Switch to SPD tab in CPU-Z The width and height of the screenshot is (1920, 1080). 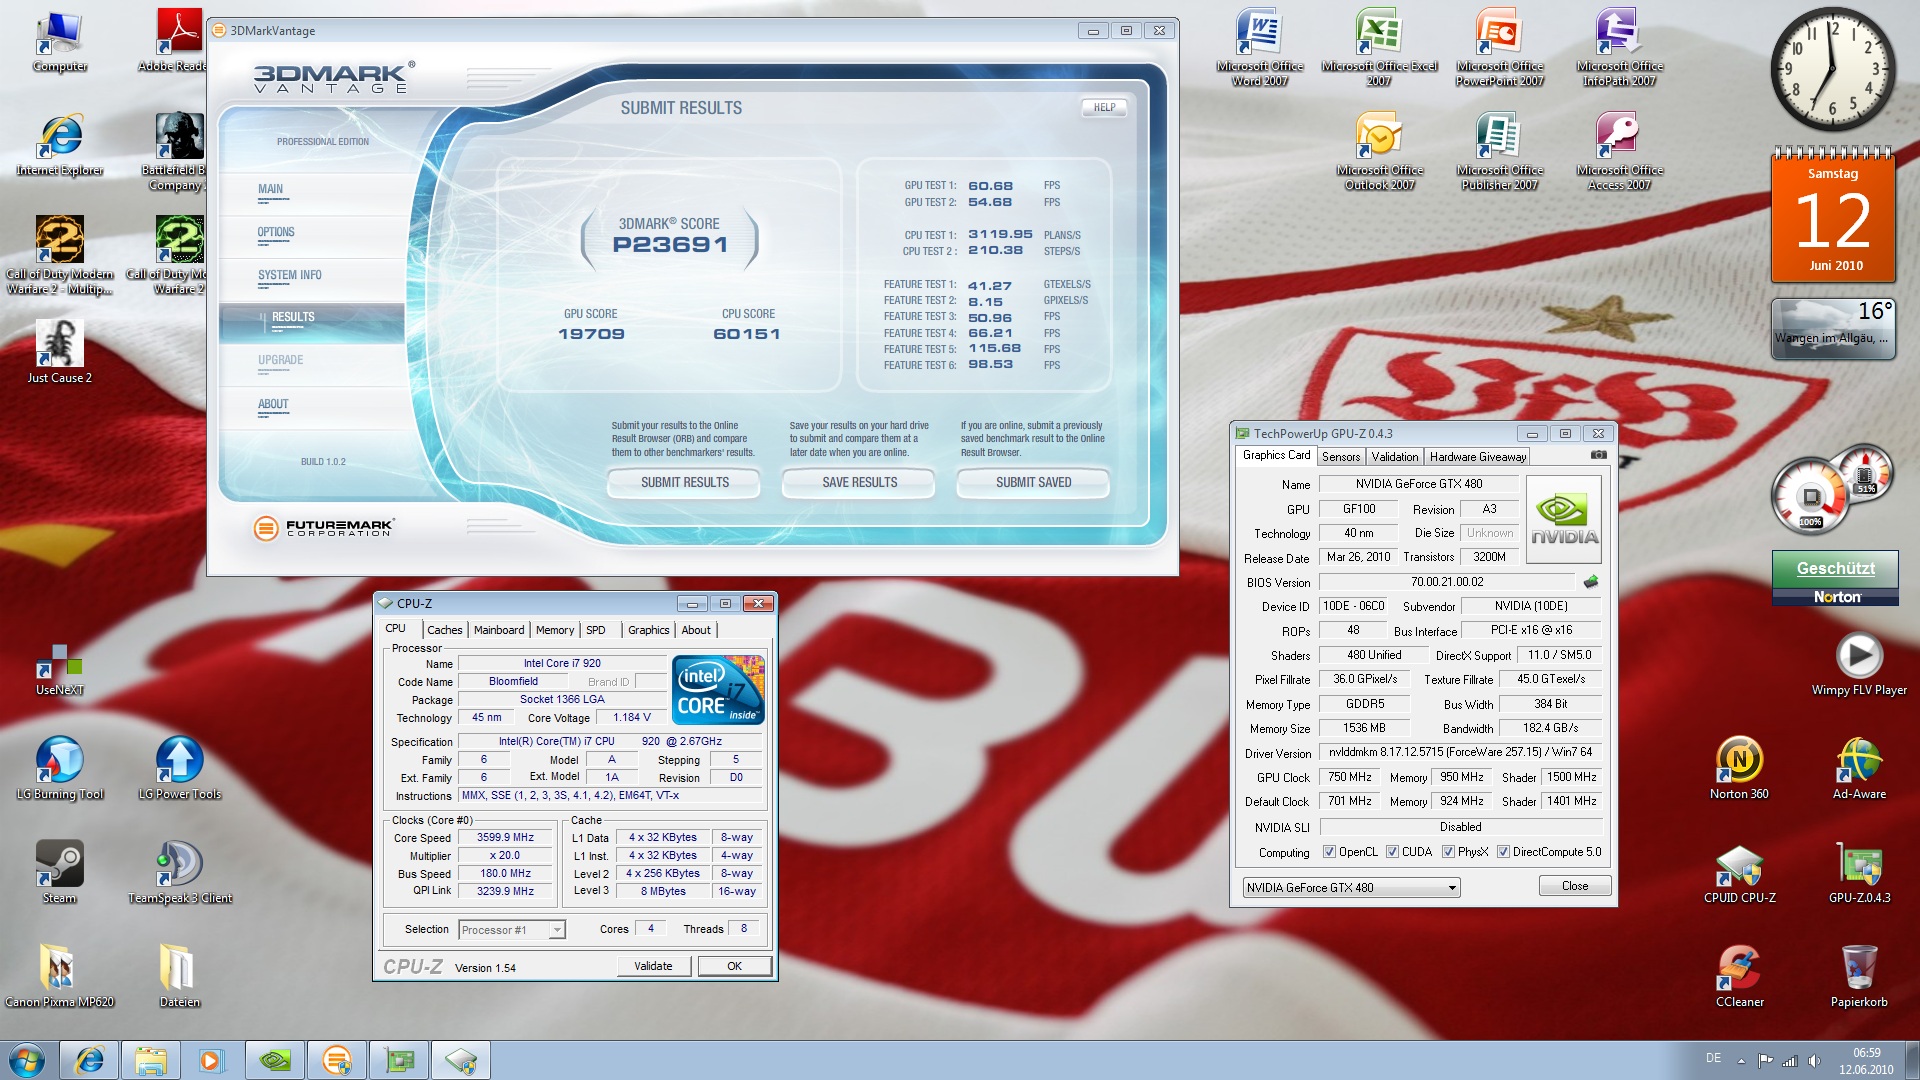(x=596, y=630)
